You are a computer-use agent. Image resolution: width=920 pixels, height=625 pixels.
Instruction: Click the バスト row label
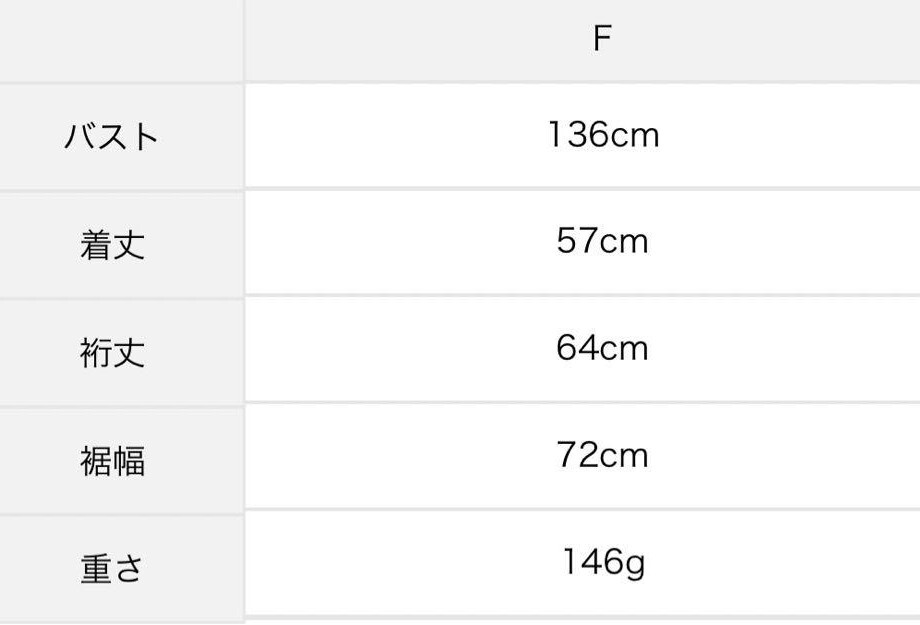111,137
